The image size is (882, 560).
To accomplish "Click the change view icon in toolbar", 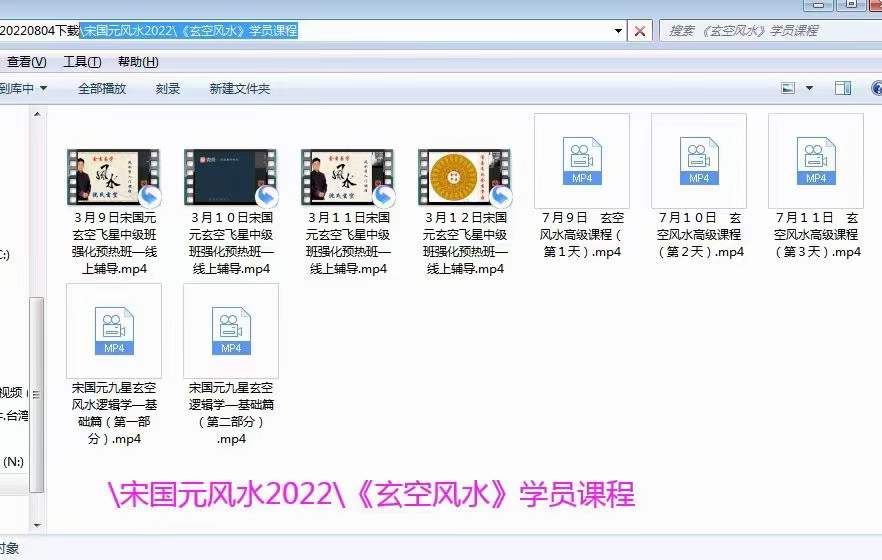I will [x=789, y=88].
